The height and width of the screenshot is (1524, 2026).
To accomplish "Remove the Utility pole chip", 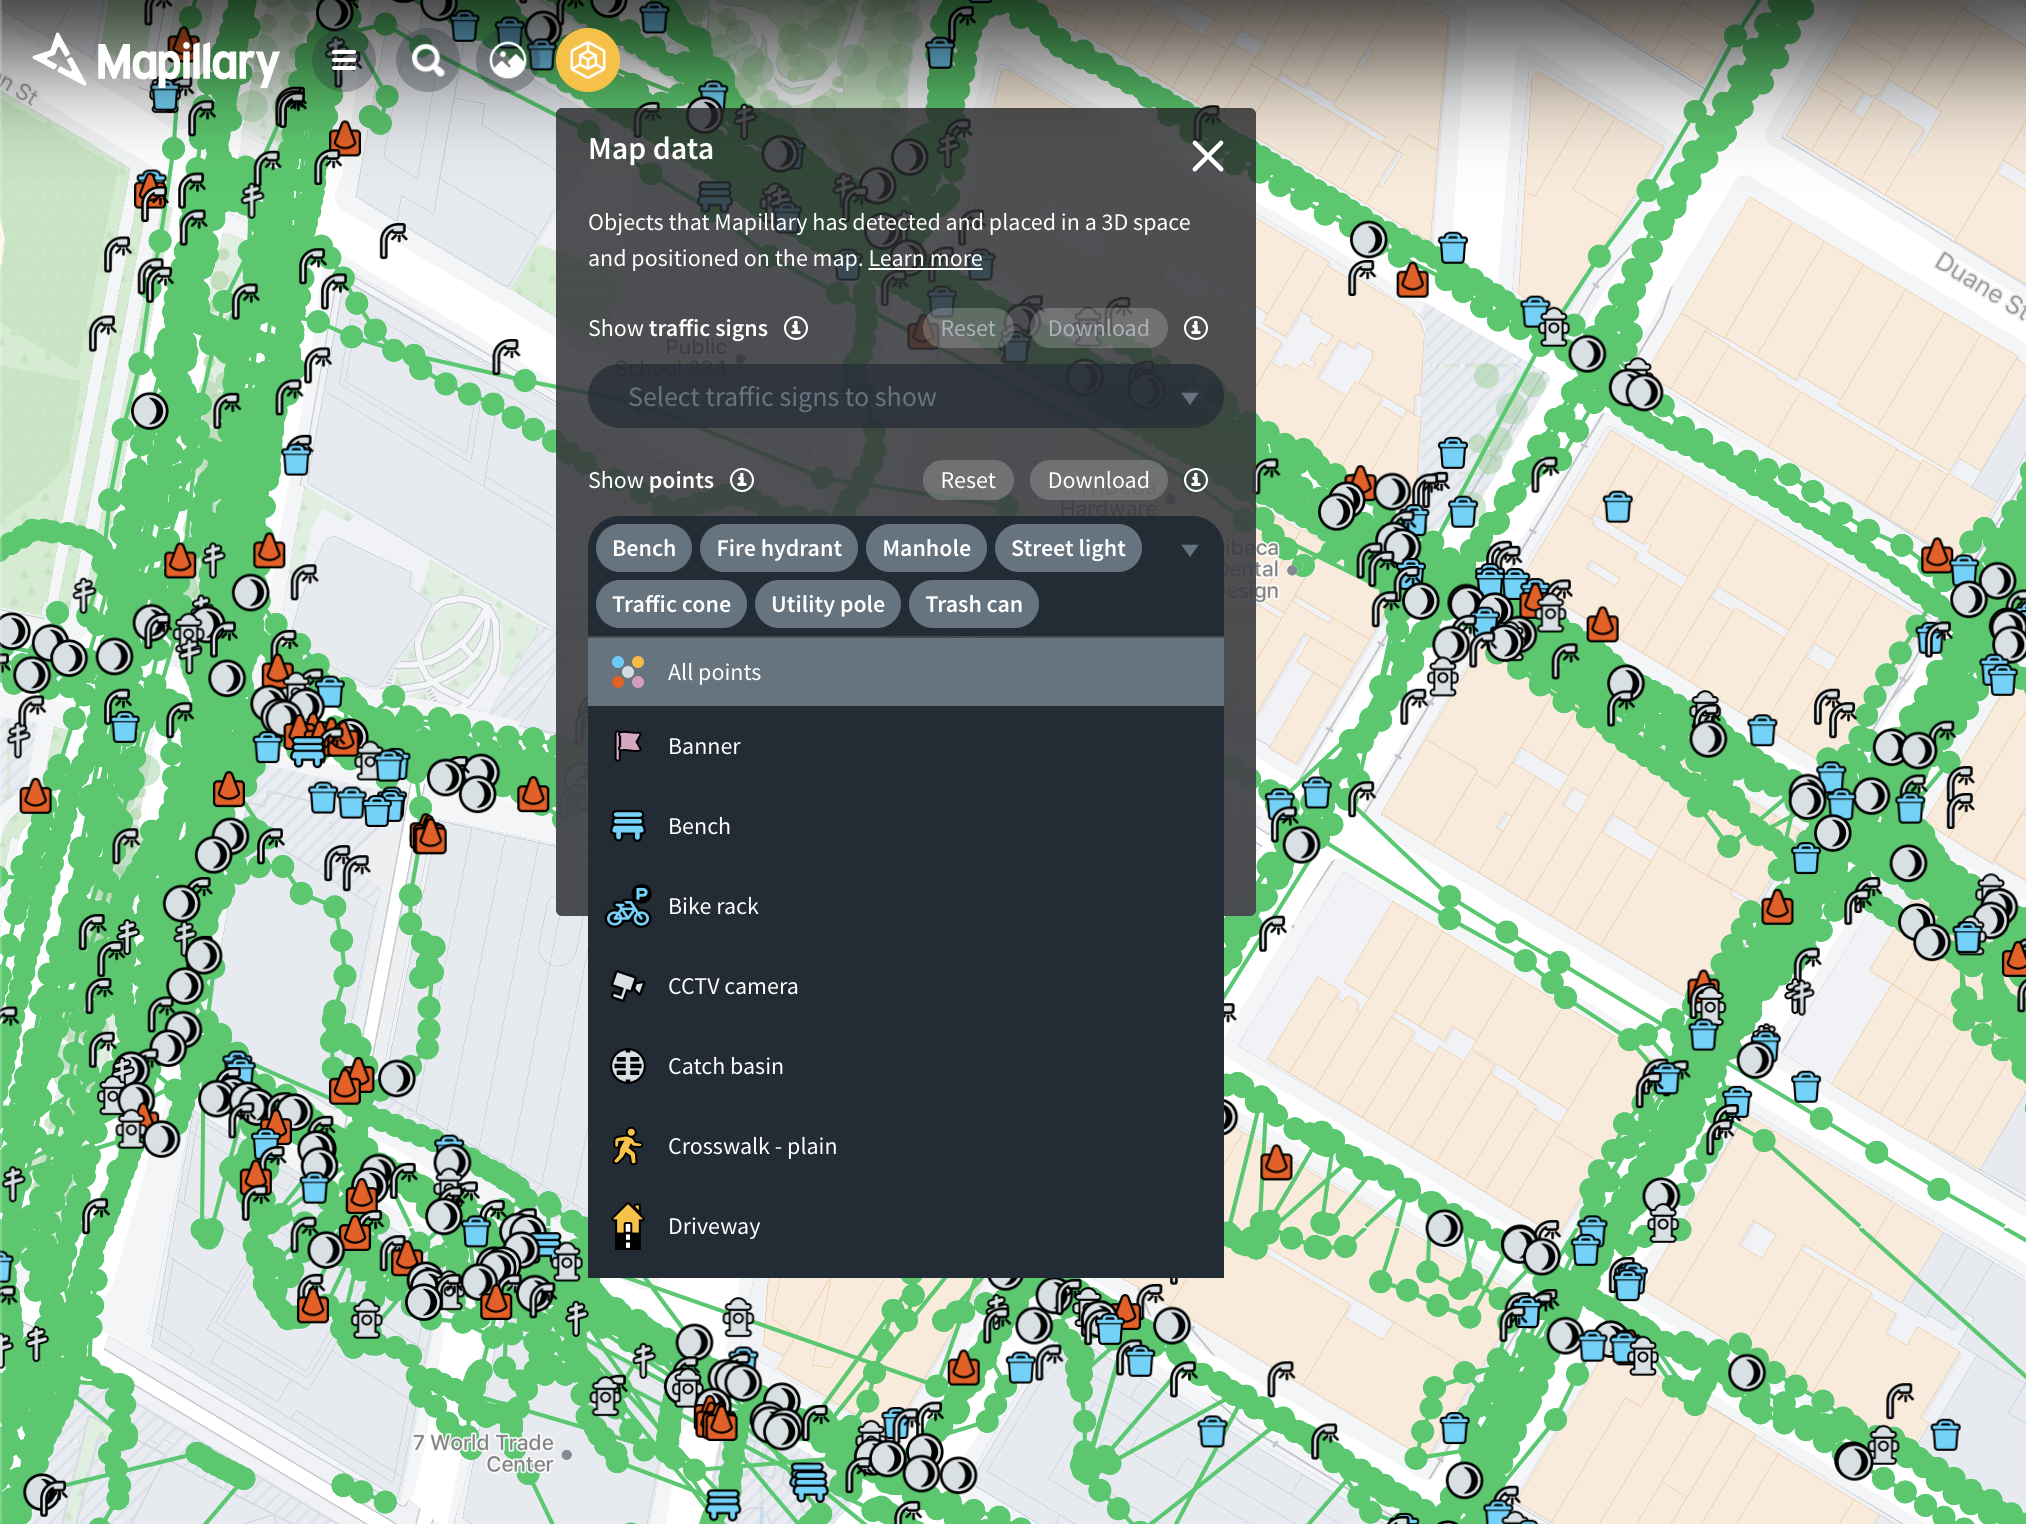I will pyautogui.click(x=828, y=604).
